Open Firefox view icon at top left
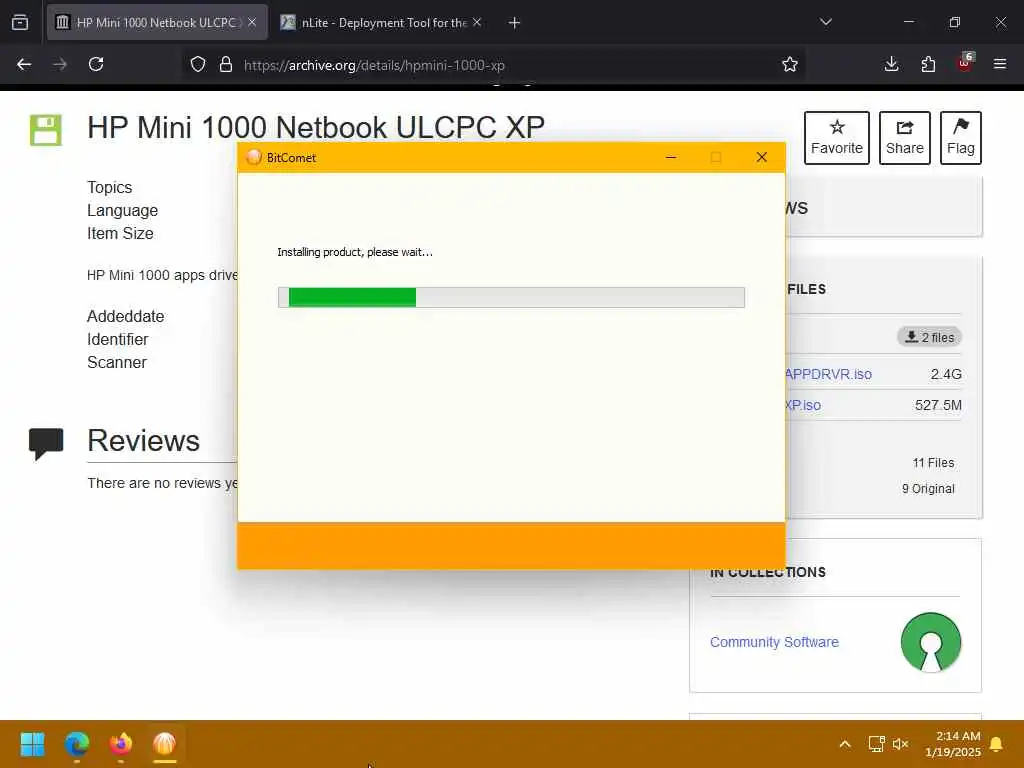 [20, 23]
